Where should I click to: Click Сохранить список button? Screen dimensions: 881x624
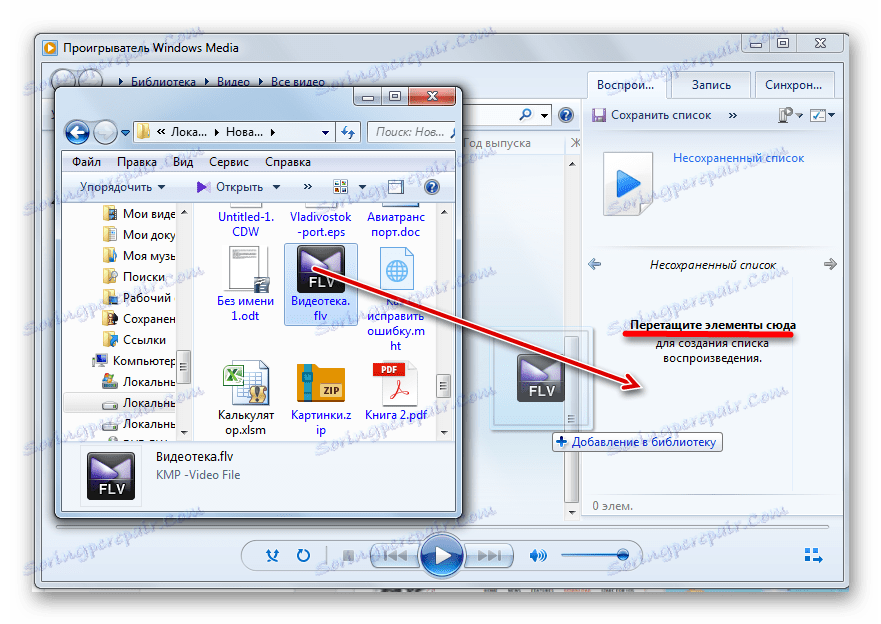point(652,115)
